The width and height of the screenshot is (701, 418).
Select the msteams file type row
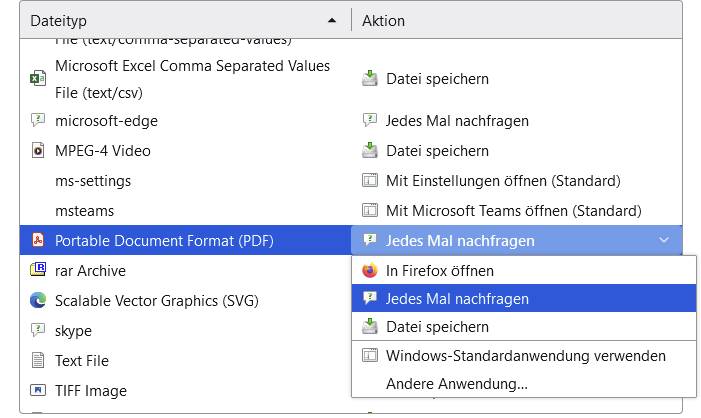point(85,211)
